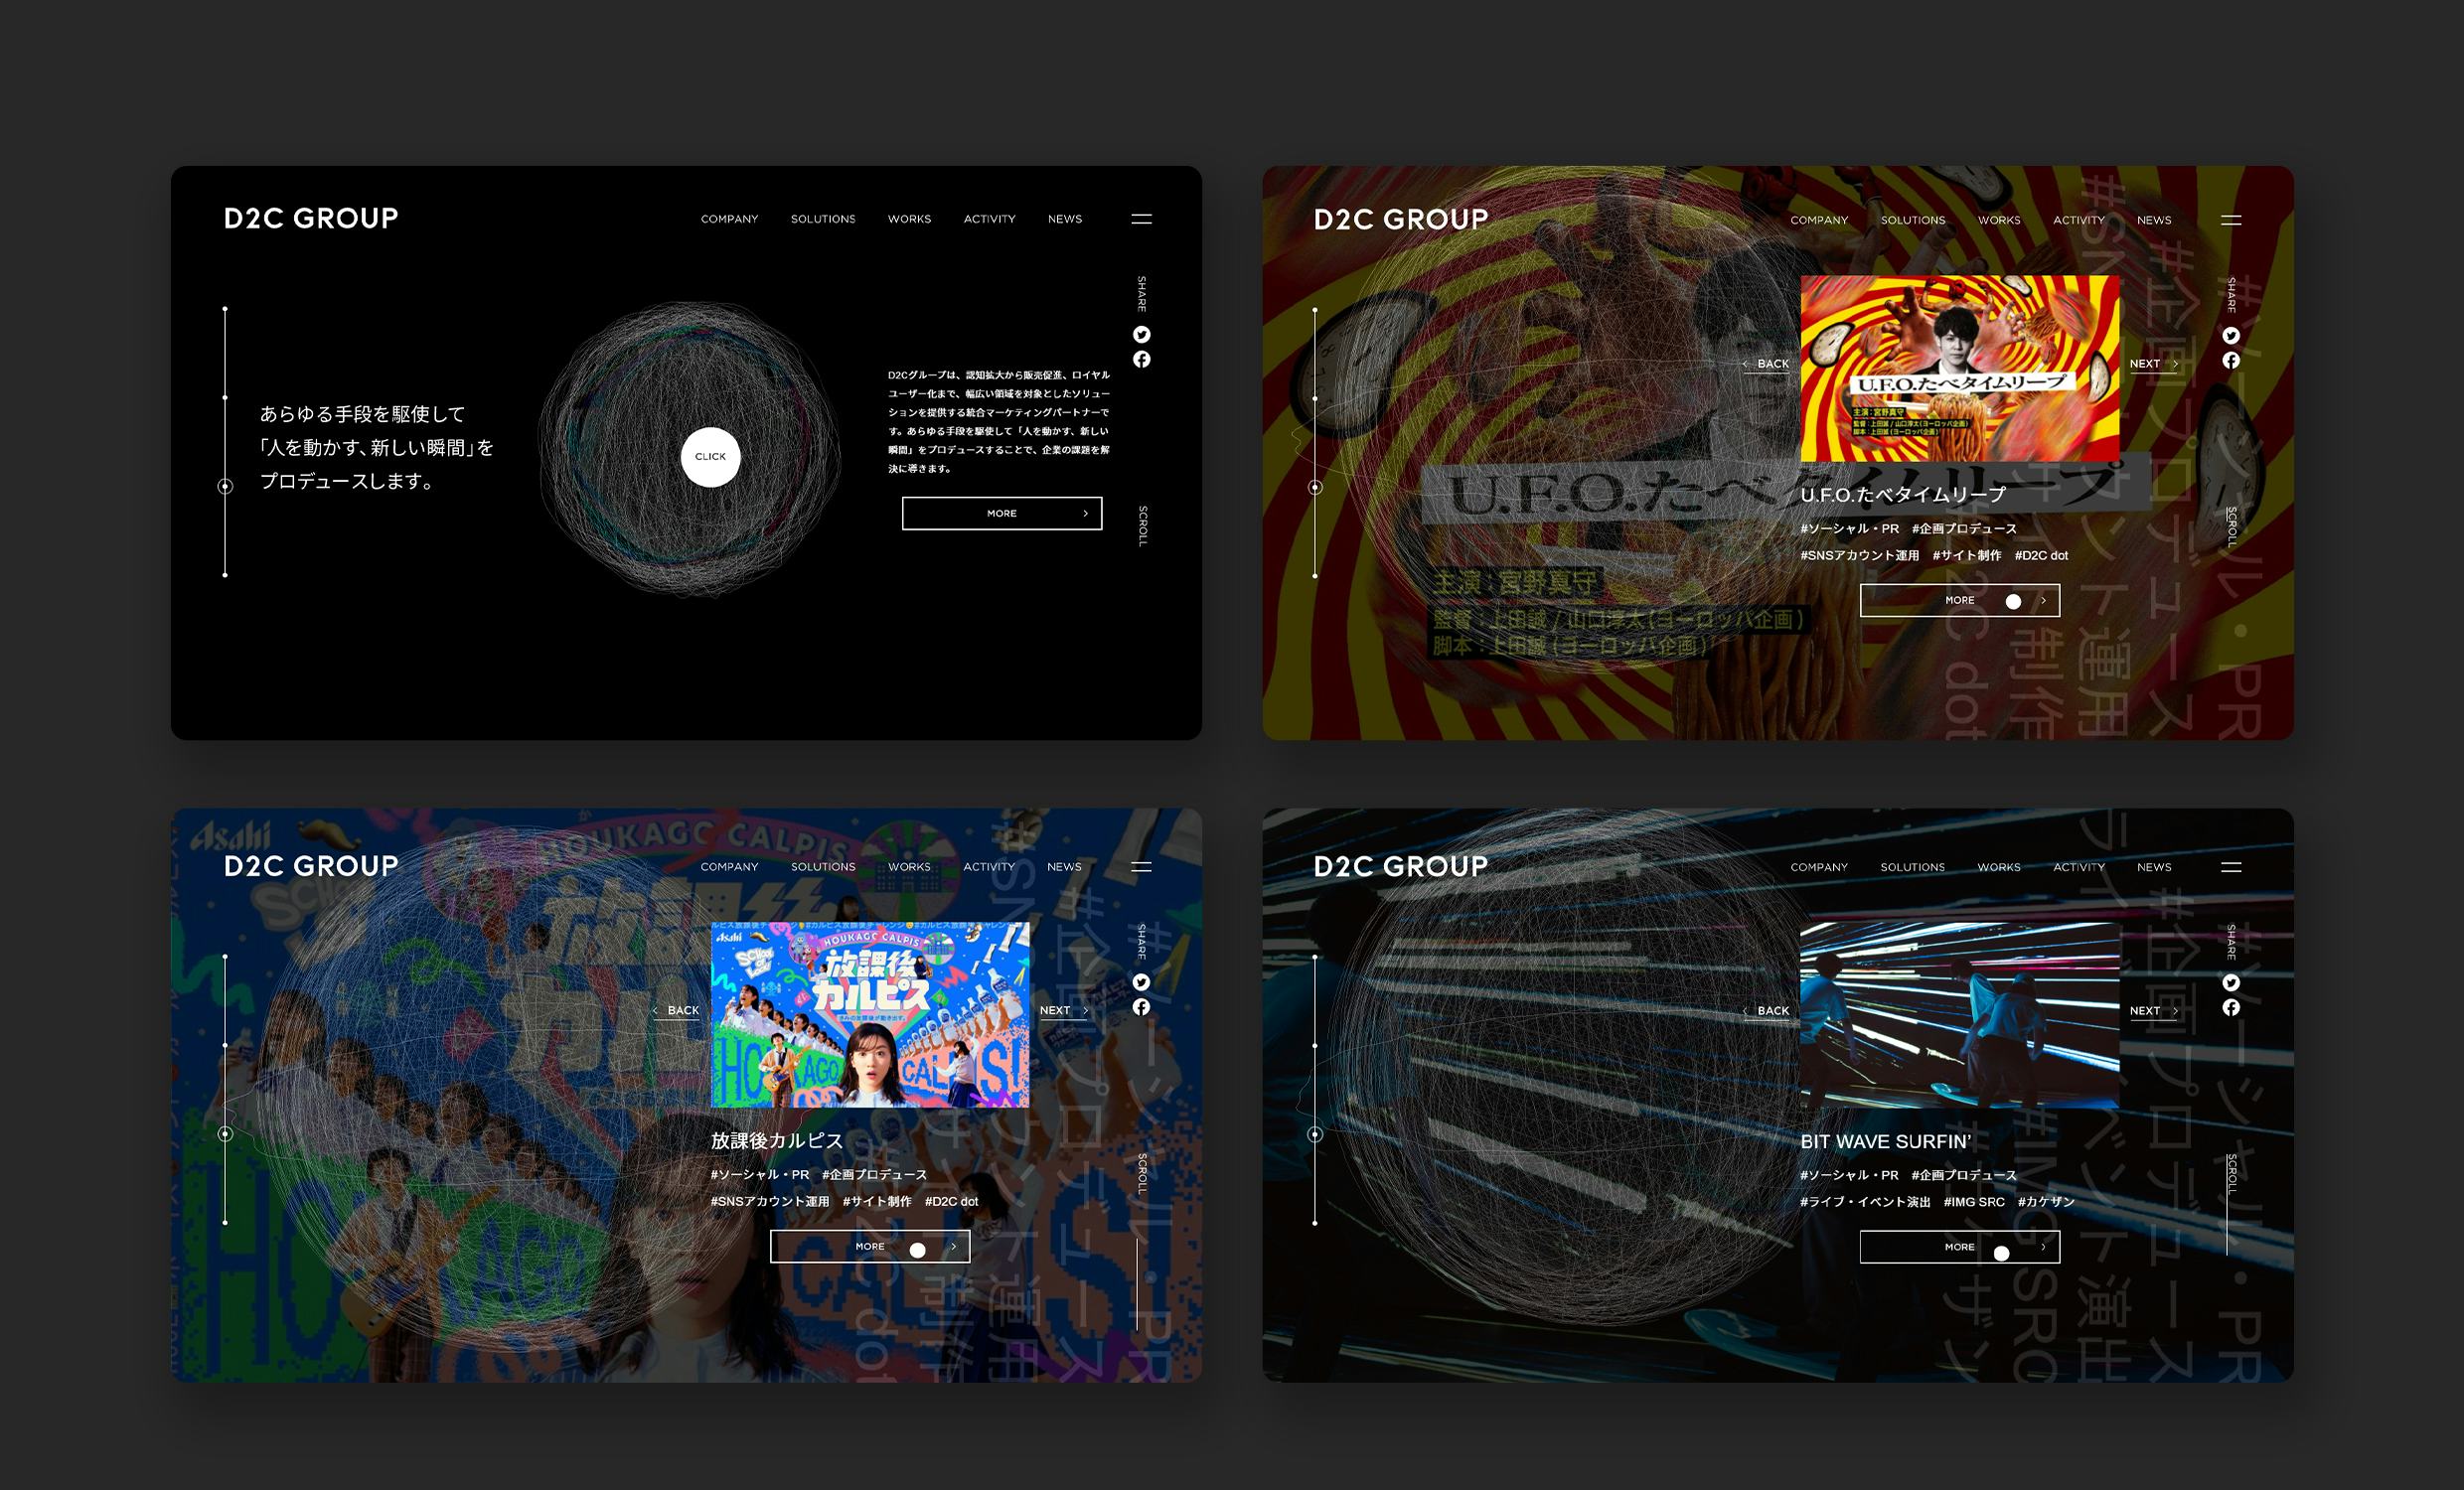
Task: Select SOLUTIONS in BIT WAVE SURFIN' mockup nav
Action: tap(1913, 867)
